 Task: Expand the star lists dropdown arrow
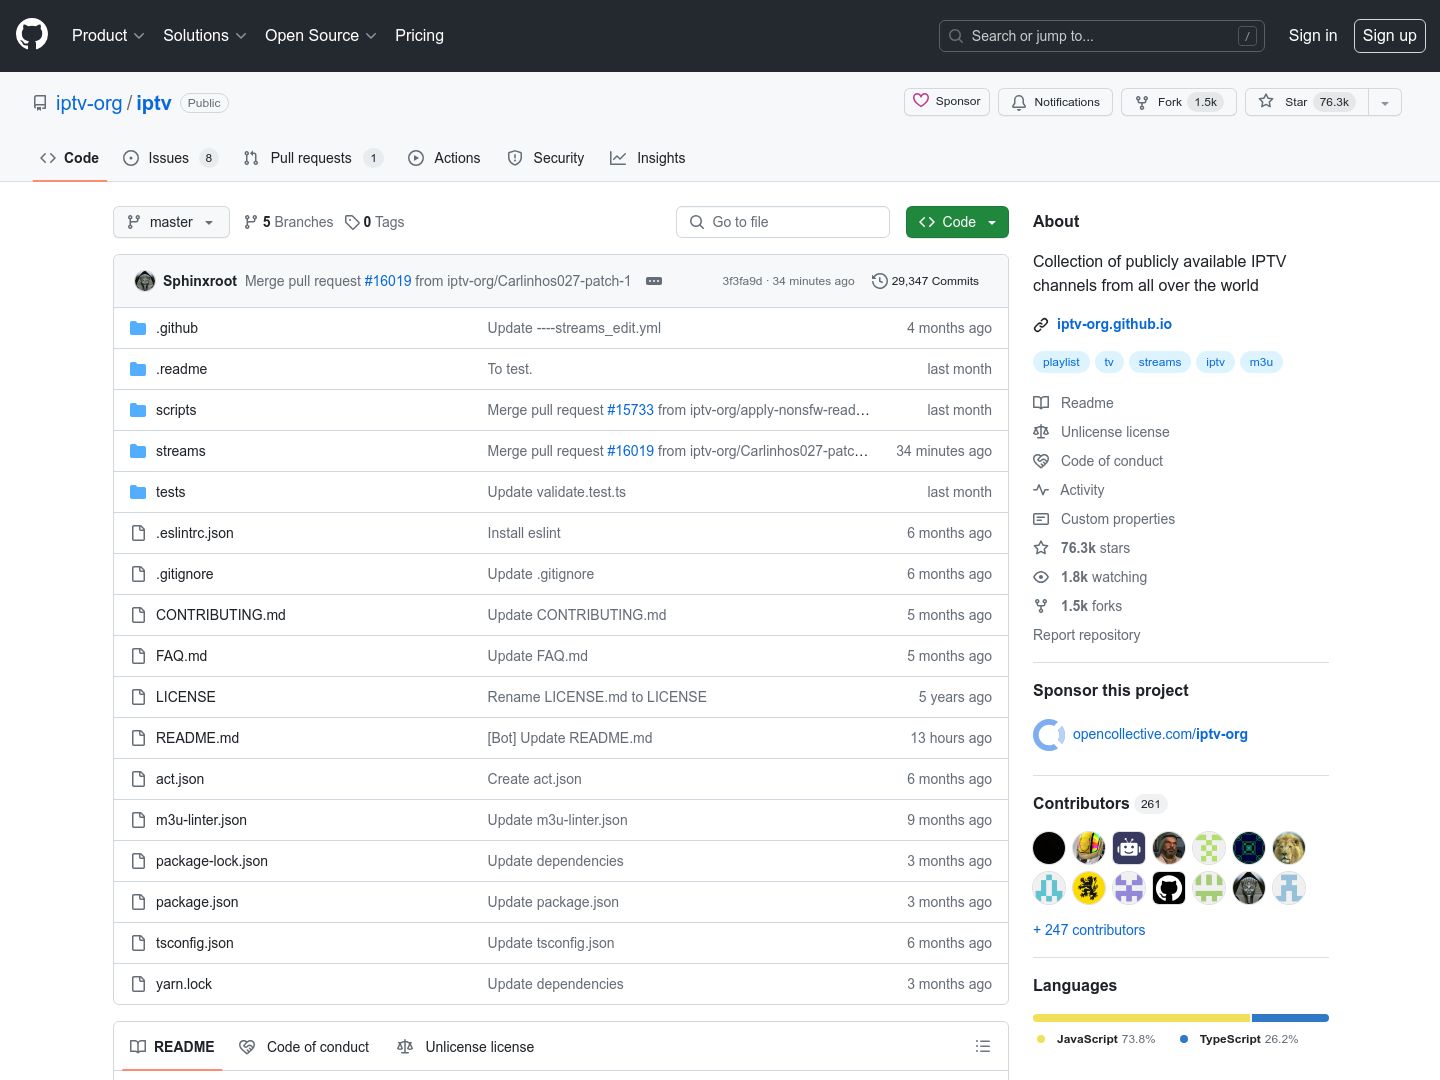(x=1385, y=102)
